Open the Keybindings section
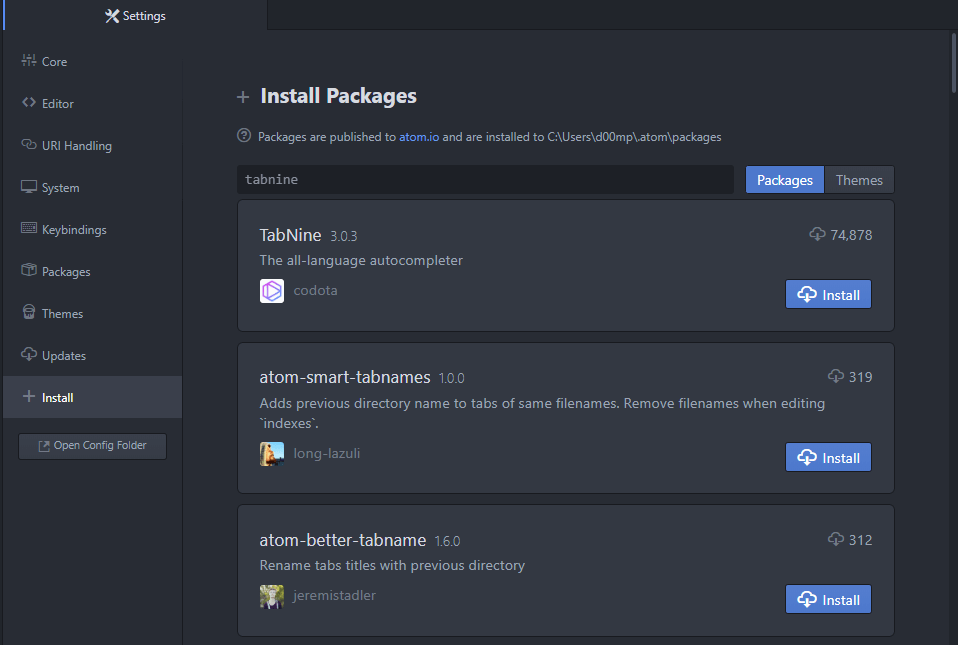Screen dimensions: 958x645 coord(73,230)
